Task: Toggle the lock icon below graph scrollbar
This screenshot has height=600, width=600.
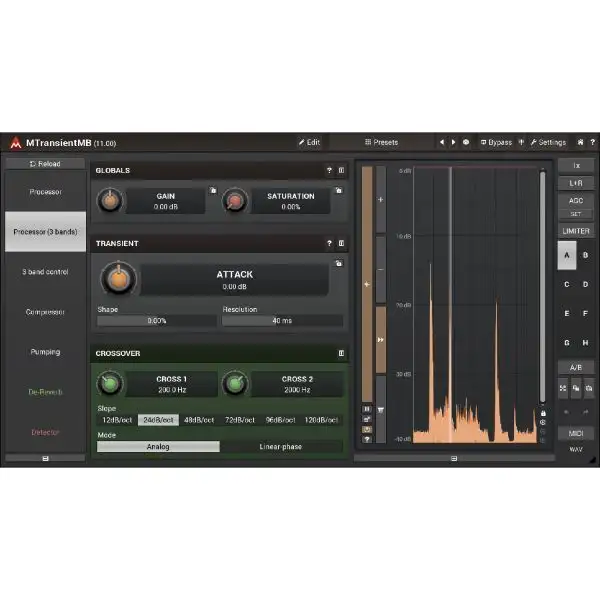Action: [x=543, y=413]
